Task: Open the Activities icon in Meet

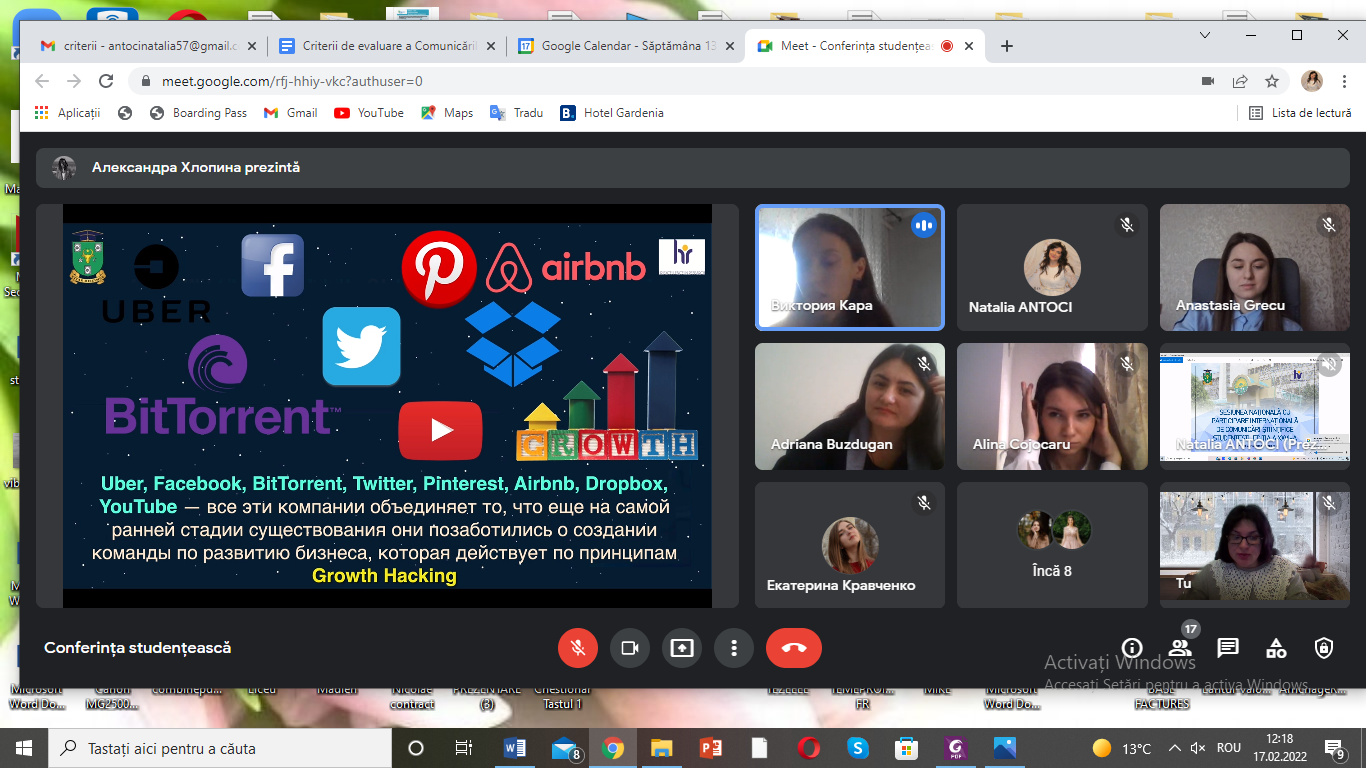Action: pos(1276,648)
